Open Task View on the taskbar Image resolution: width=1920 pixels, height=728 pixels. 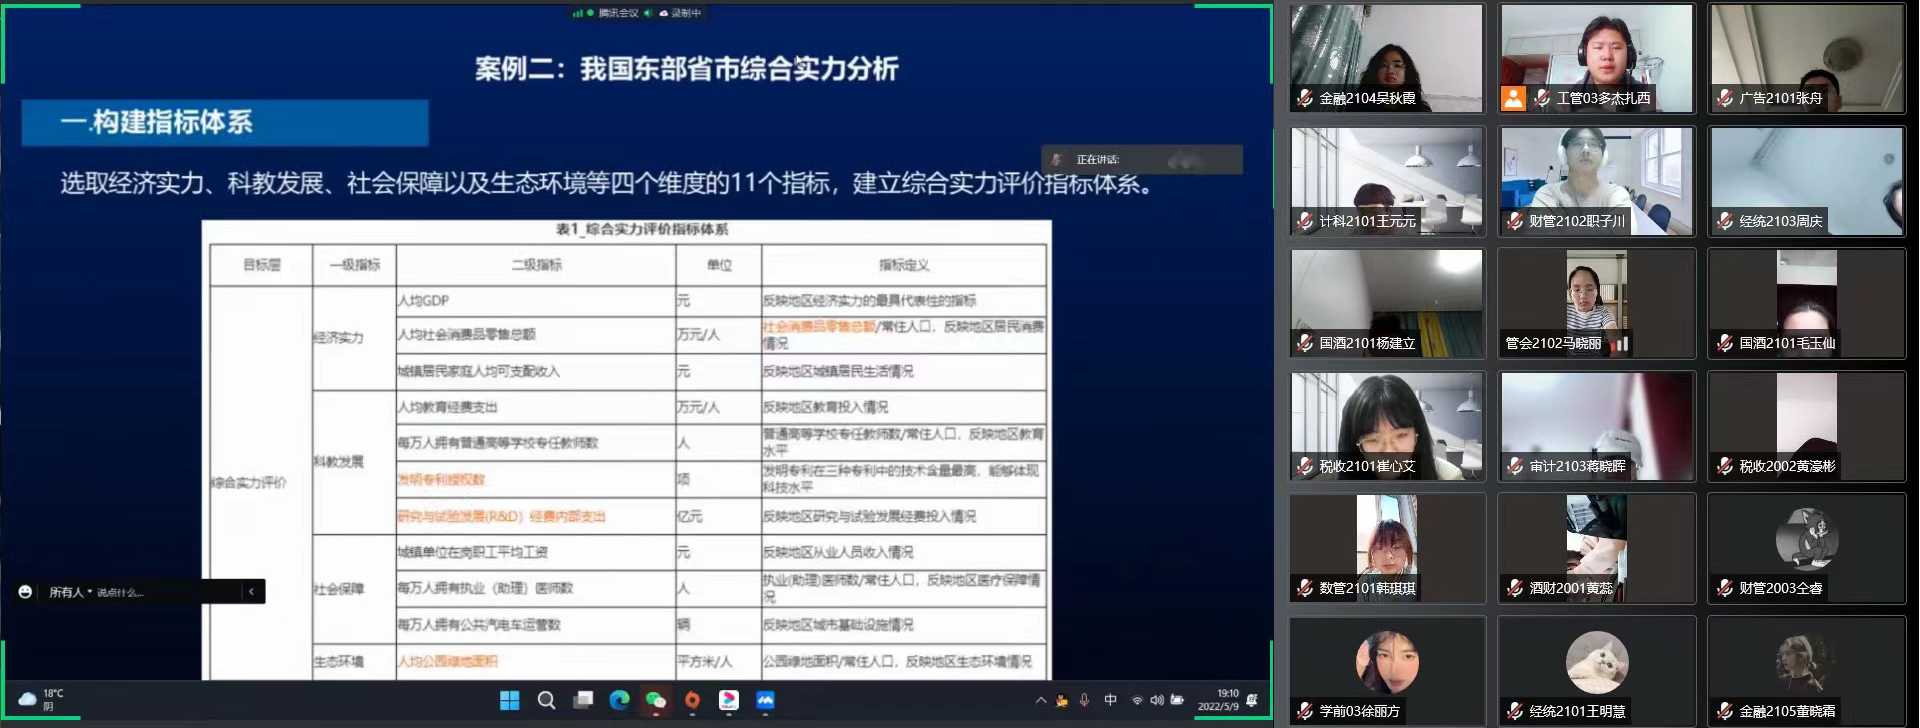(583, 700)
